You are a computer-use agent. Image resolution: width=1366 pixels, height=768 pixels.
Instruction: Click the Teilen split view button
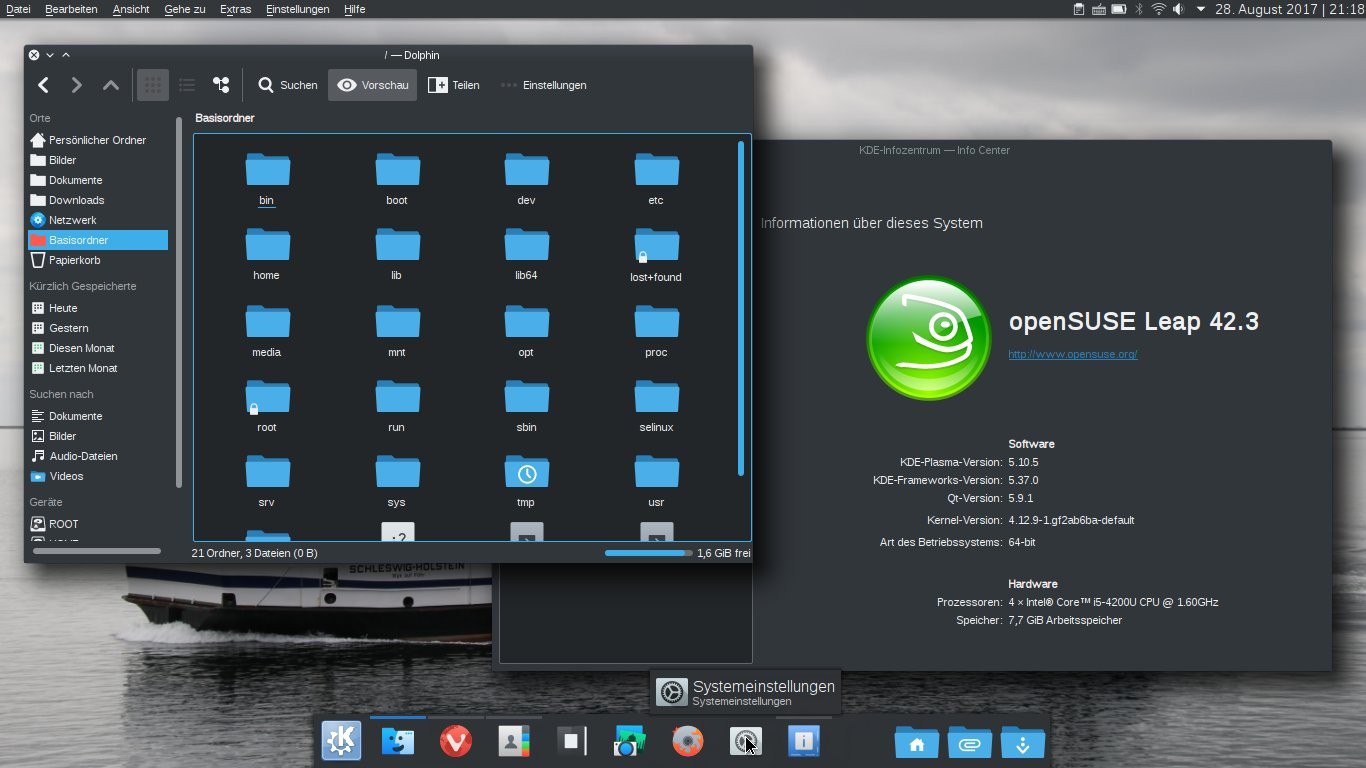tap(454, 85)
